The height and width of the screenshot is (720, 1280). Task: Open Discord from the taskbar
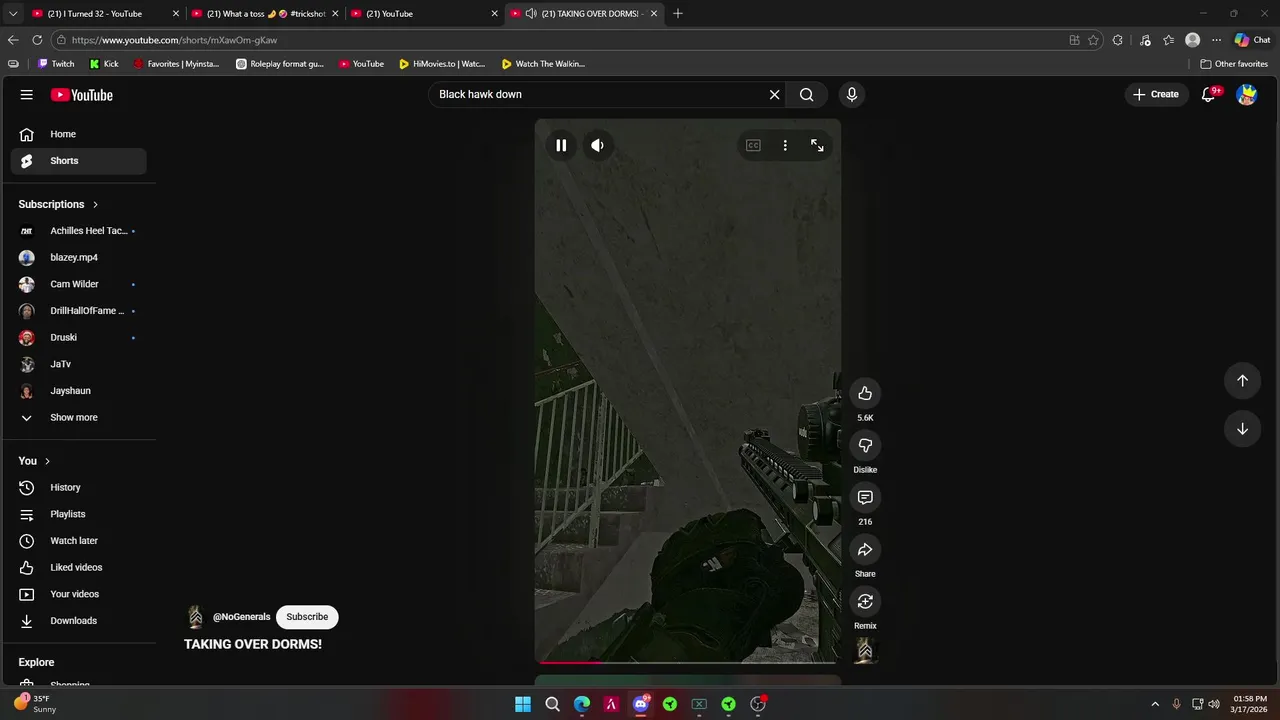coord(641,704)
